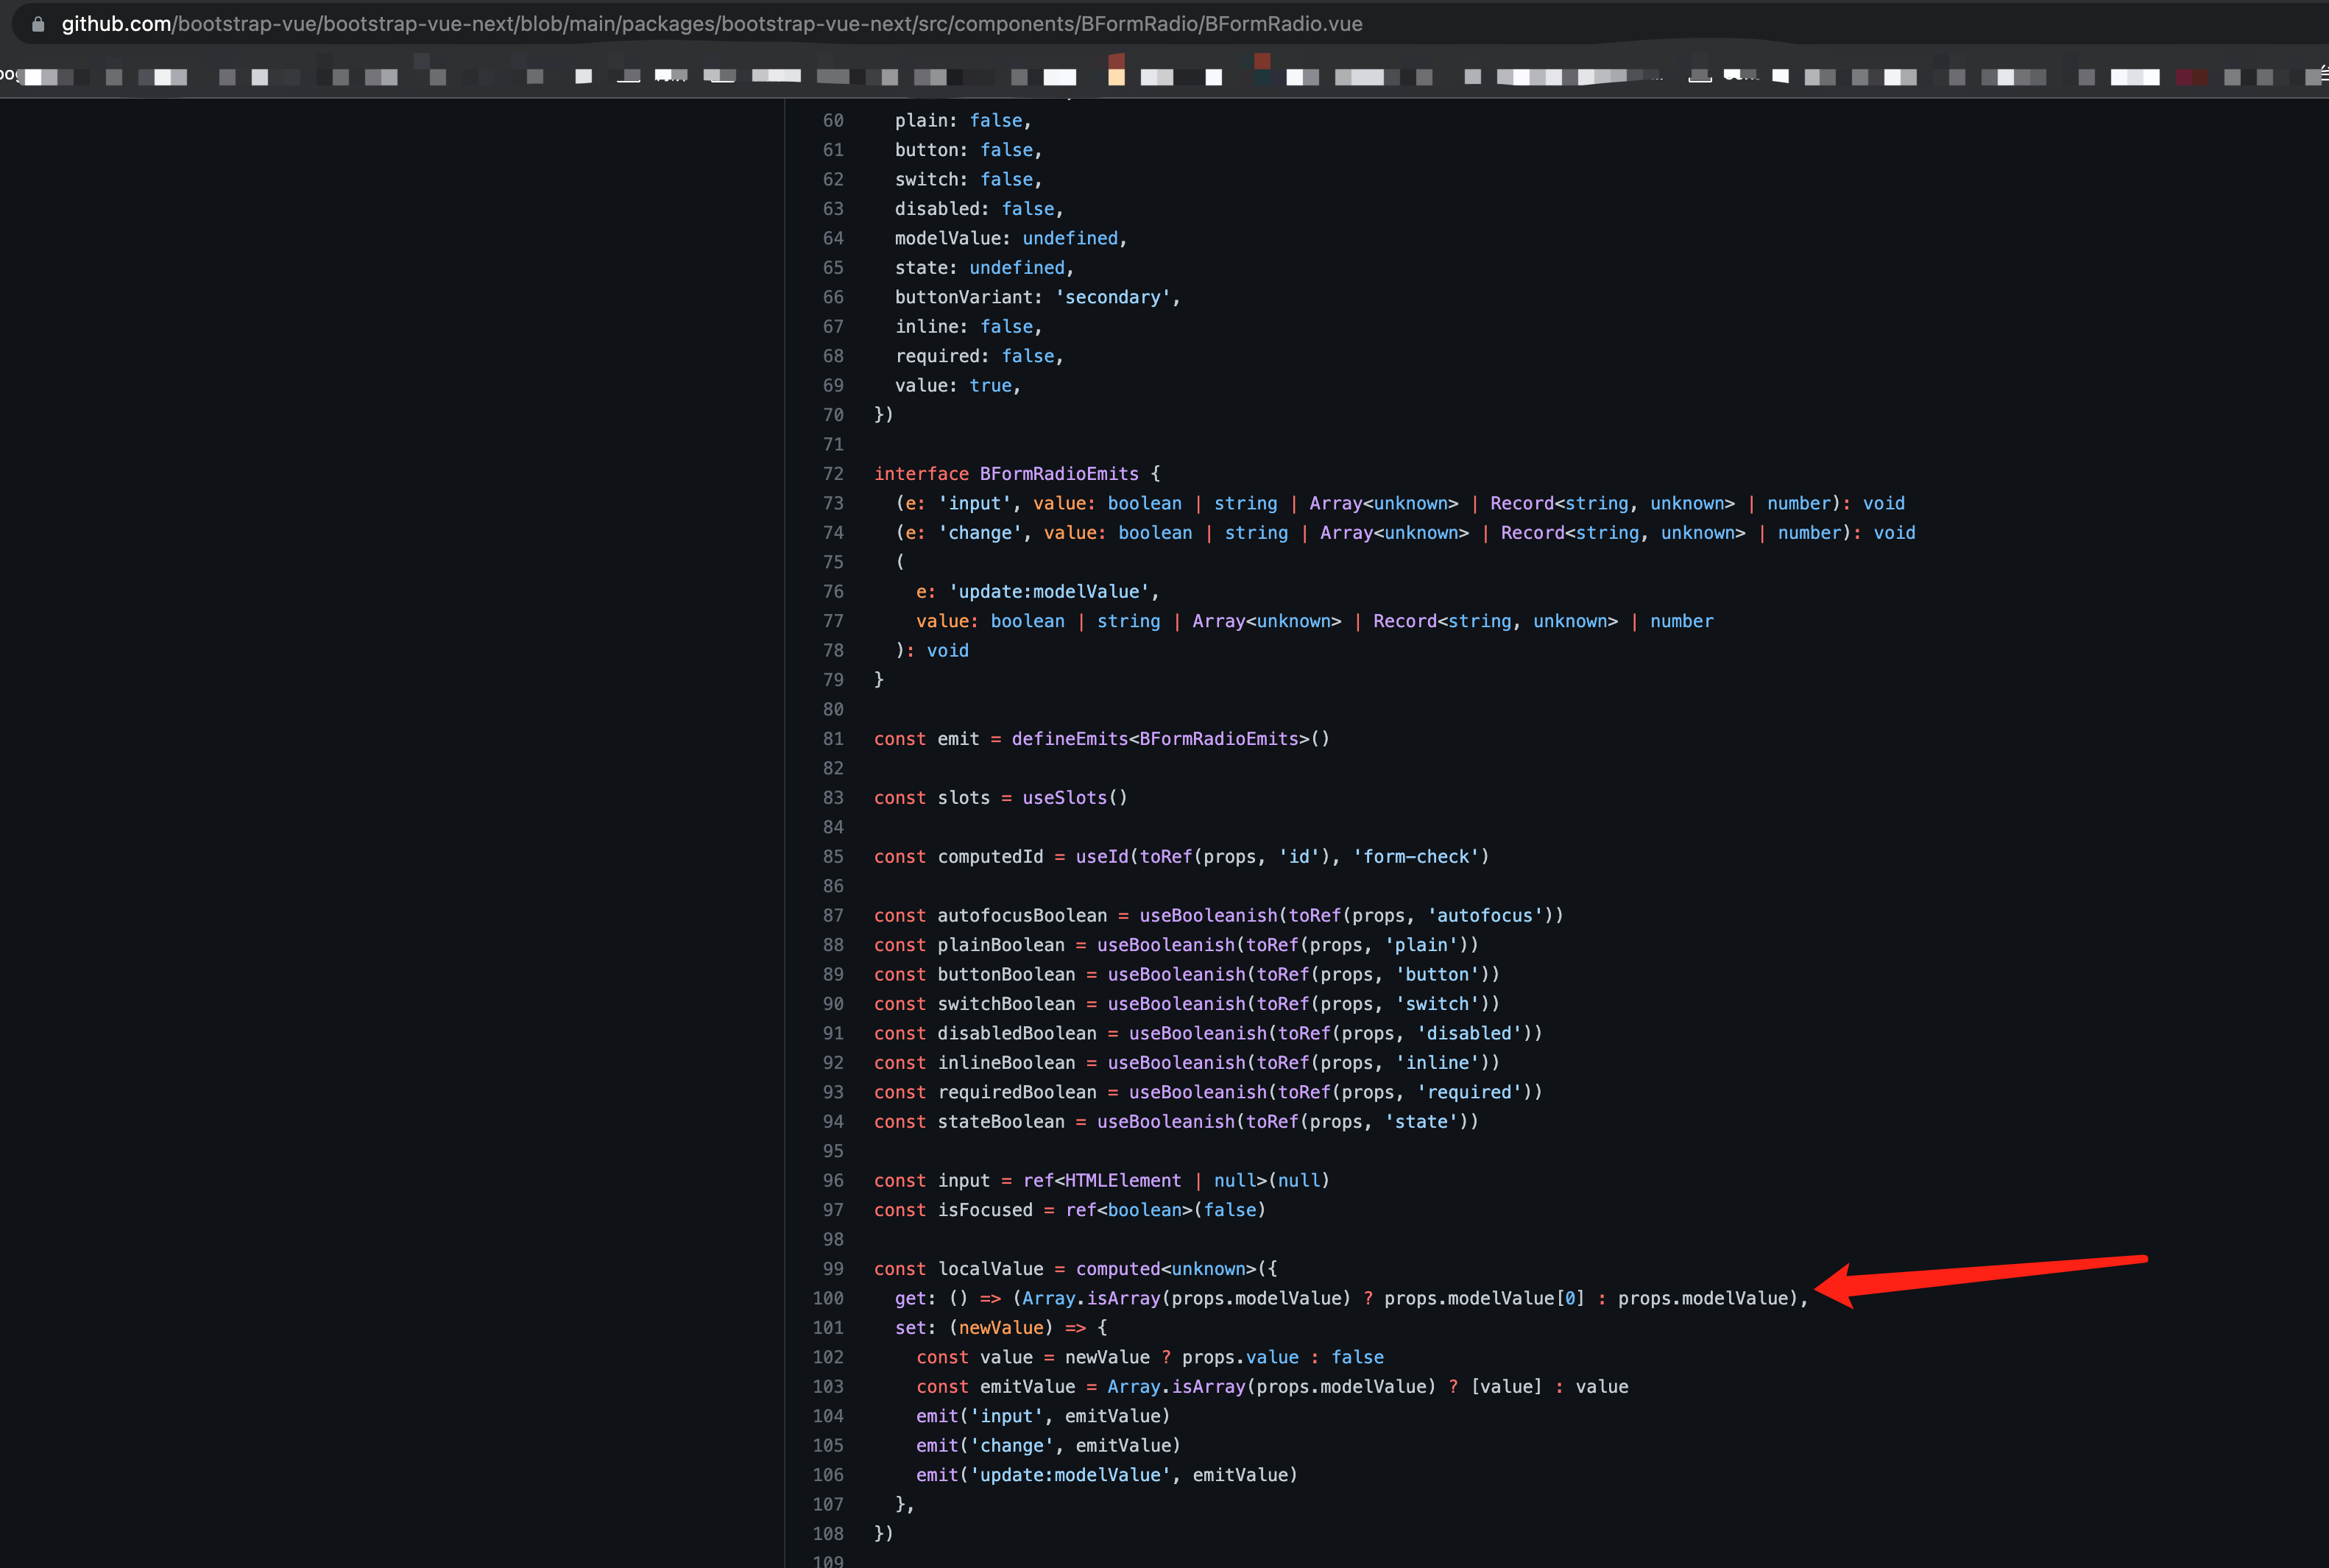This screenshot has width=2329, height=1568.
Task: Click the lock icon in the address bar
Action: coord(38,24)
